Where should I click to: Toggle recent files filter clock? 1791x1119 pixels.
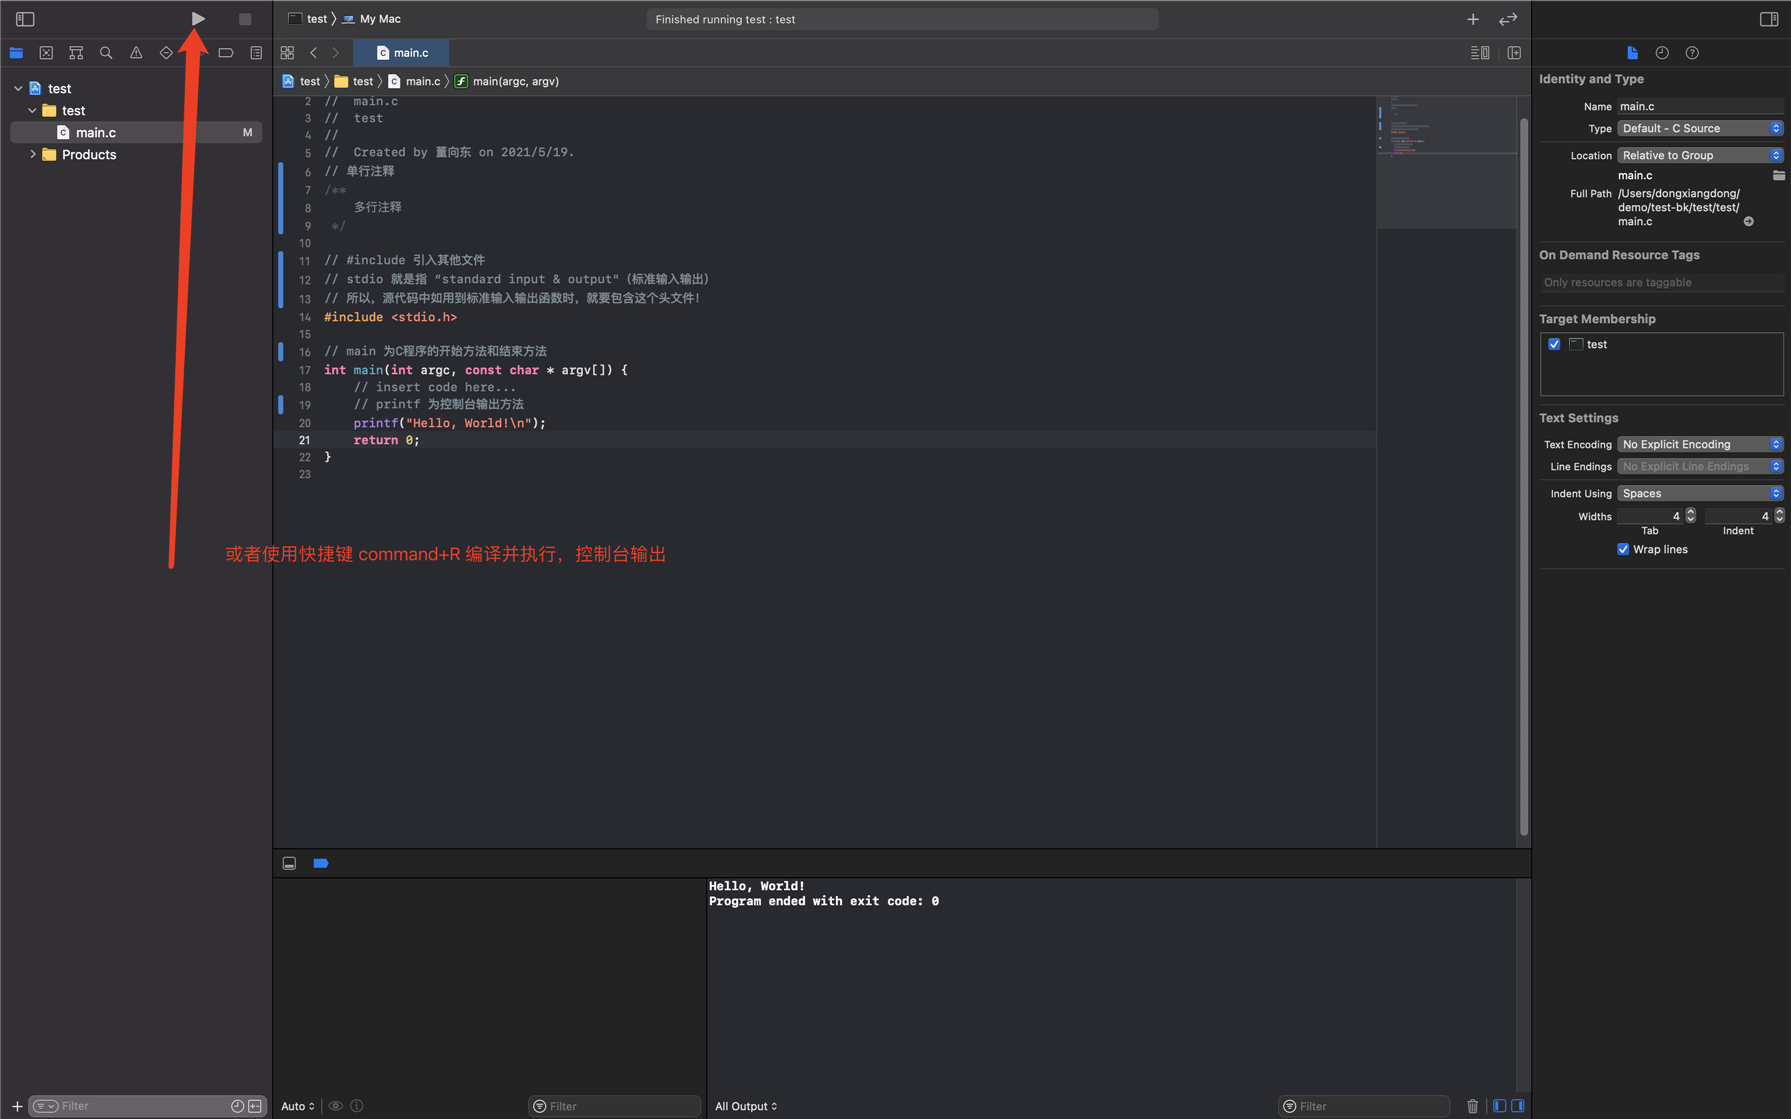[x=237, y=1106]
